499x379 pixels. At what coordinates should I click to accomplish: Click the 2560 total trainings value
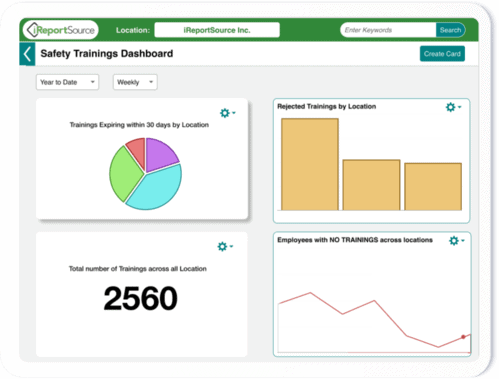click(140, 298)
